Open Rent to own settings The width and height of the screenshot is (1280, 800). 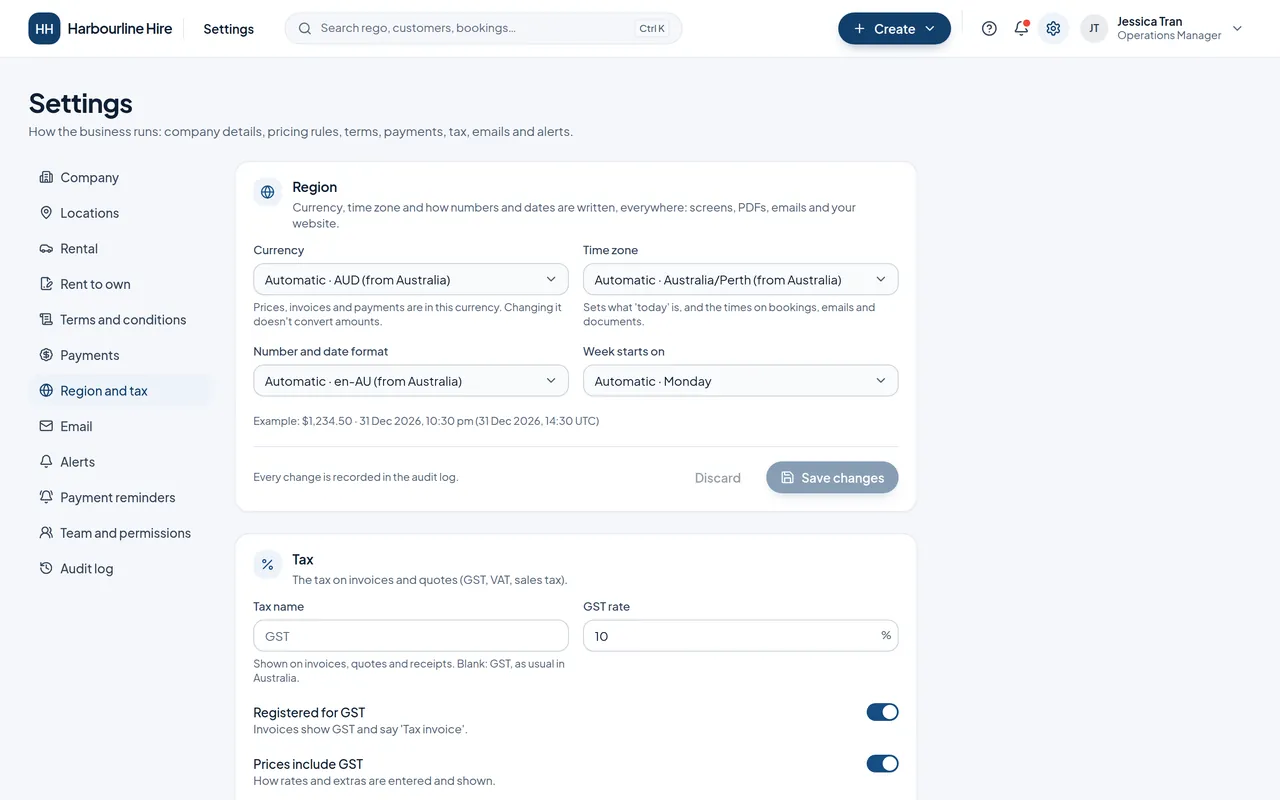(121, 284)
